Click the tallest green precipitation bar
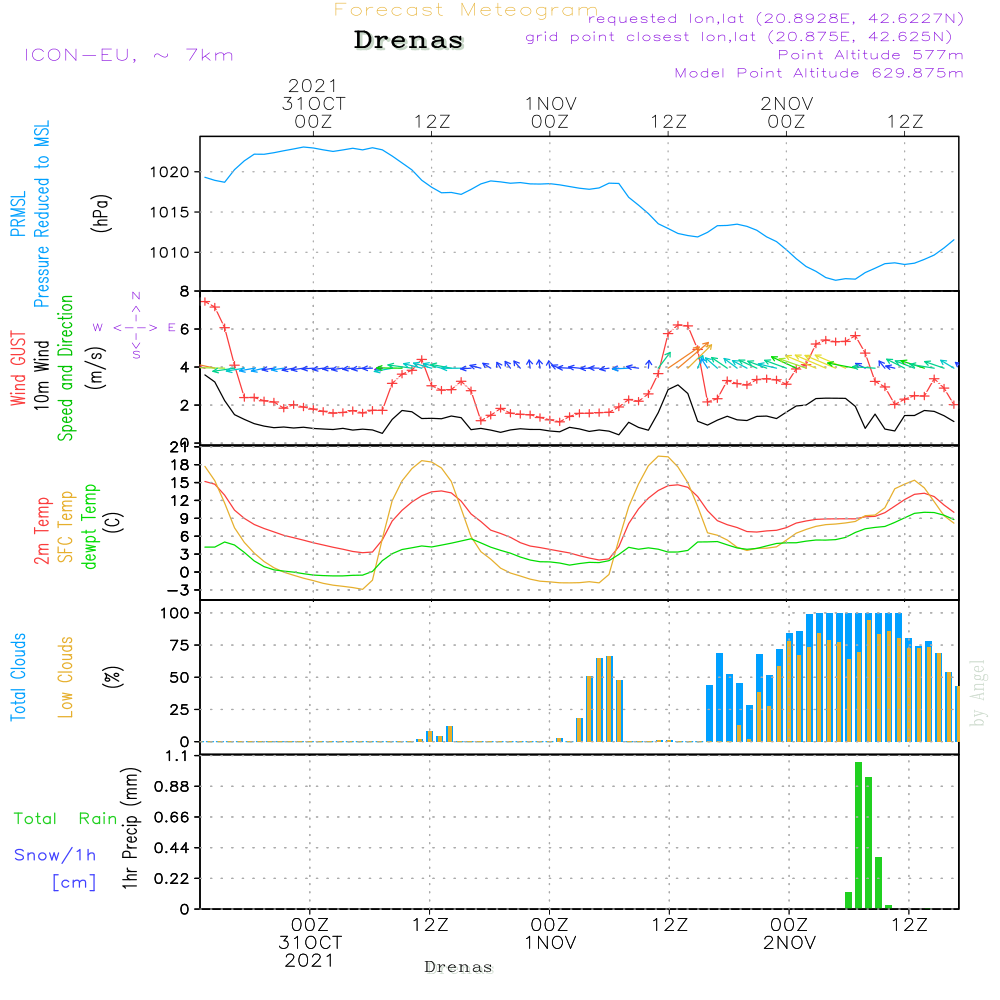The height and width of the screenshot is (1000, 1000). click(x=858, y=835)
